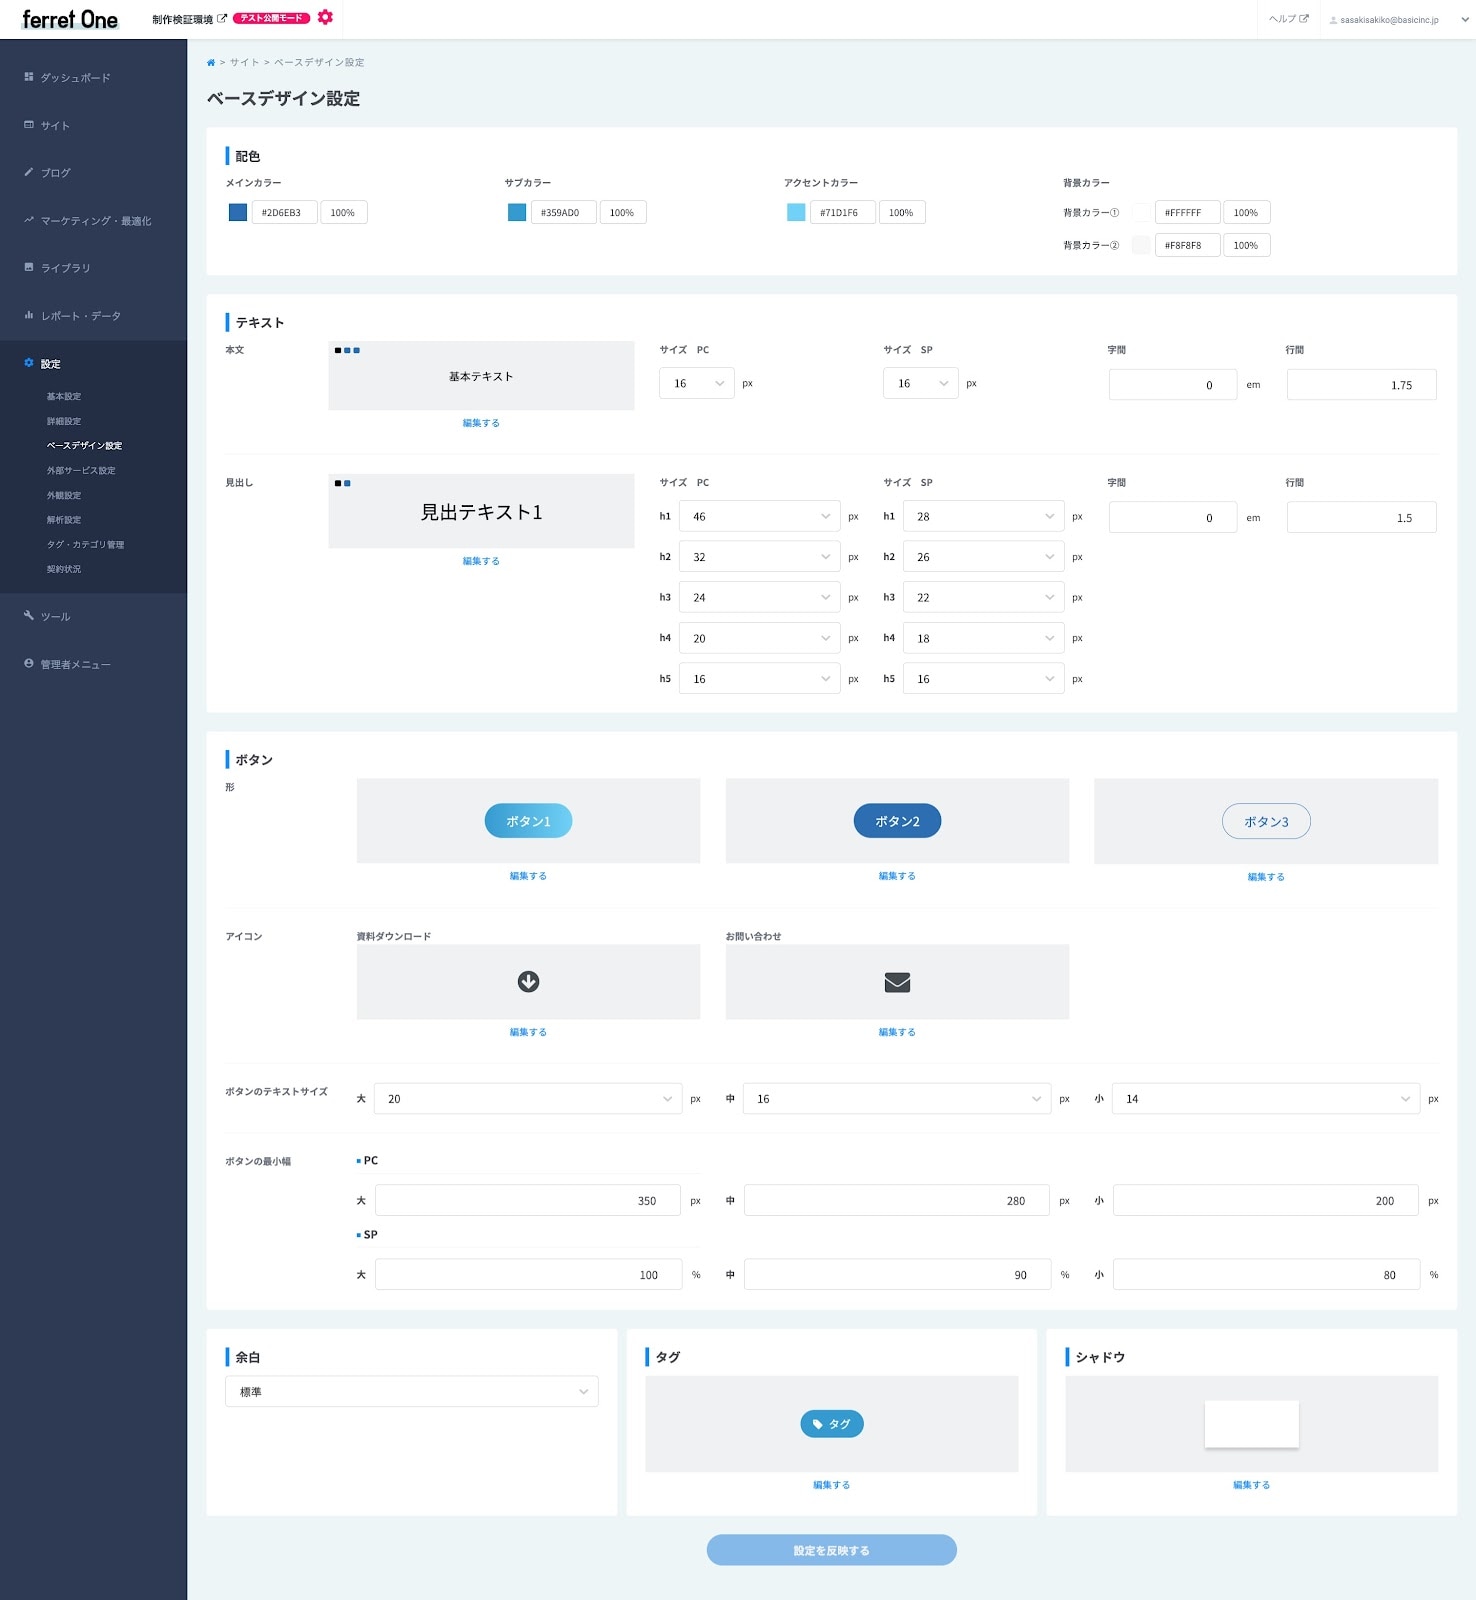Click 編集する under シャドウ preview
The width and height of the screenshot is (1476, 1600).
(x=1251, y=1486)
